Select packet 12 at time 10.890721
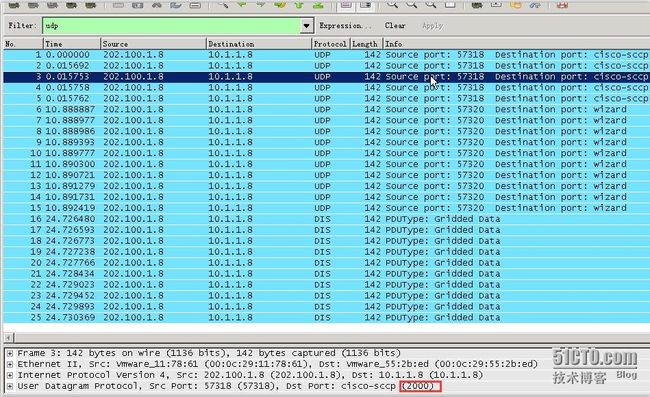The width and height of the screenshot is (650, 397). pyautogui.click(x=327, y=175)
